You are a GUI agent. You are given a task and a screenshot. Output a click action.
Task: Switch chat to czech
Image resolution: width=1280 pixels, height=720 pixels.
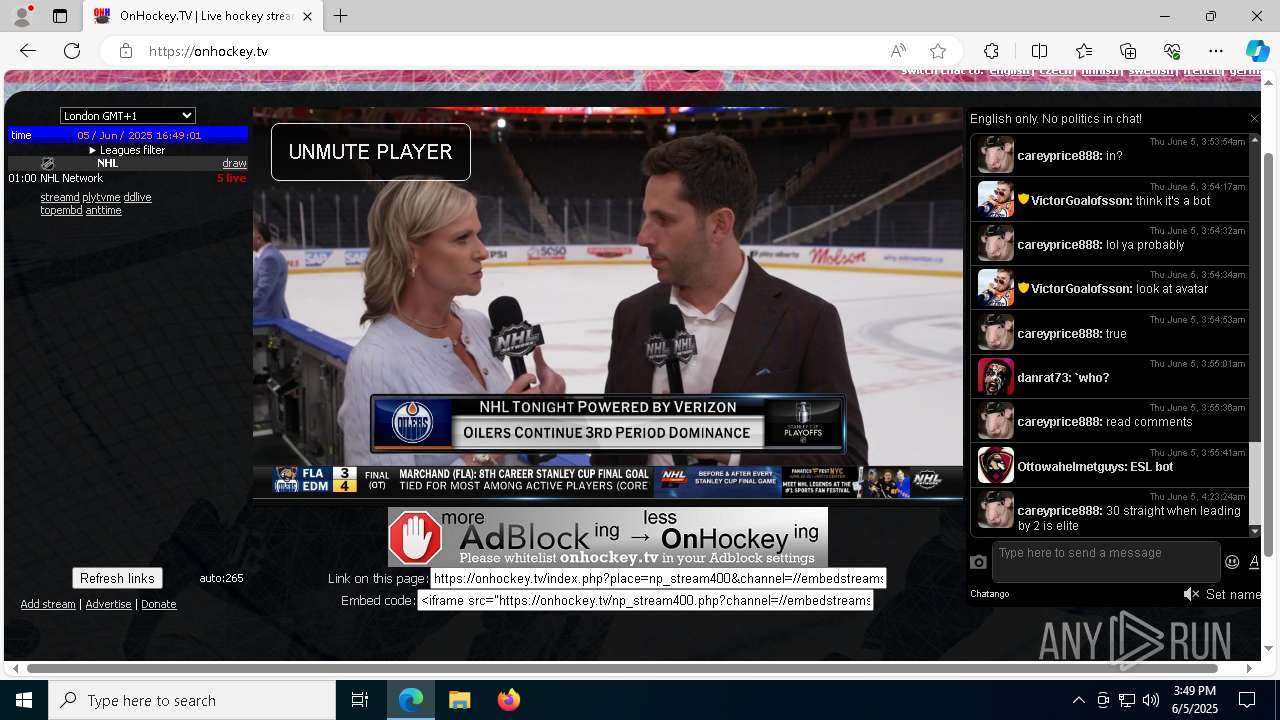(1056, 72)
